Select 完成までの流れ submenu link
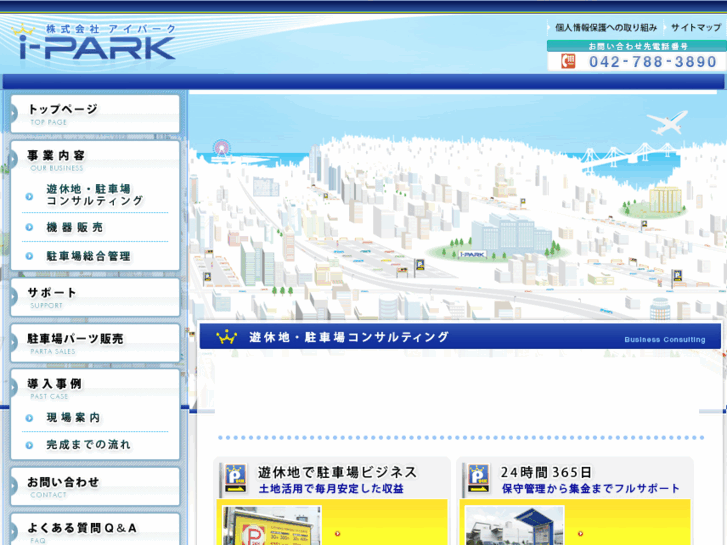Image resolution: width=727 pixels, height=545 pixels. 88,445
